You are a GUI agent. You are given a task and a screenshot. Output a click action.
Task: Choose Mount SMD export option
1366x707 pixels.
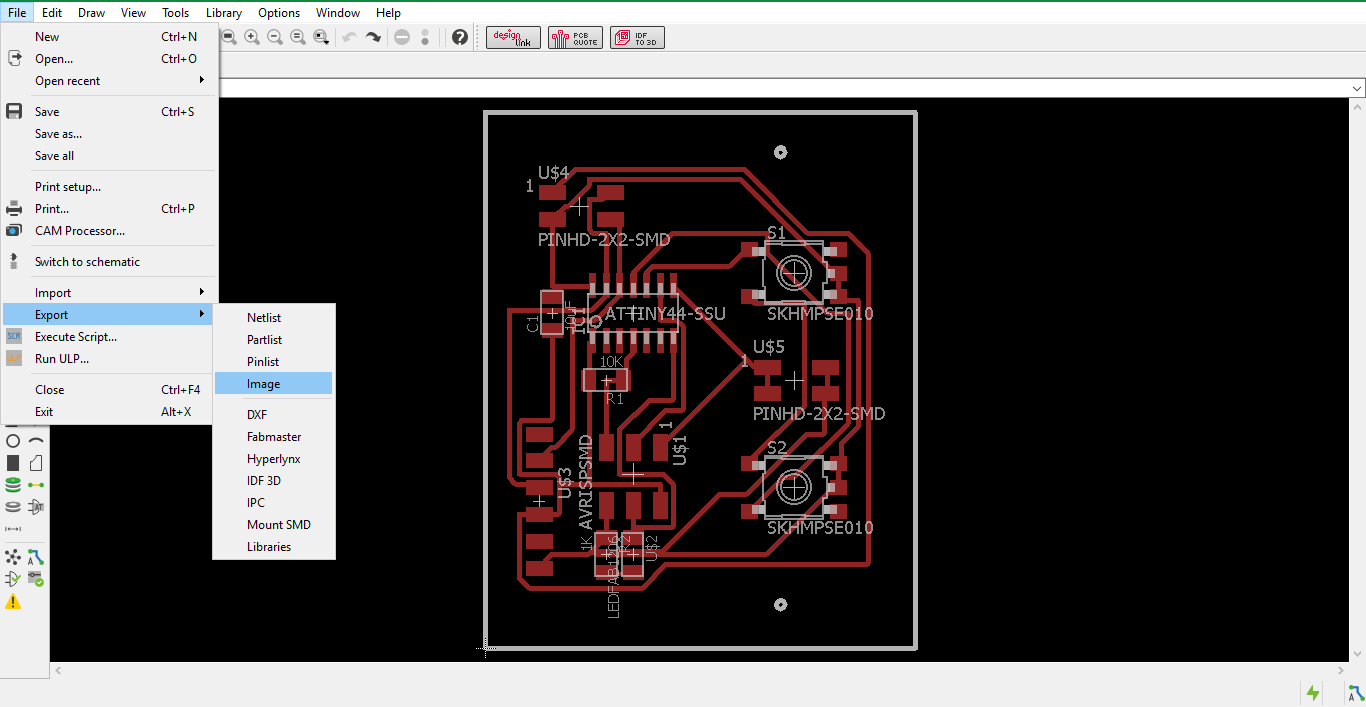pos(274,525)
